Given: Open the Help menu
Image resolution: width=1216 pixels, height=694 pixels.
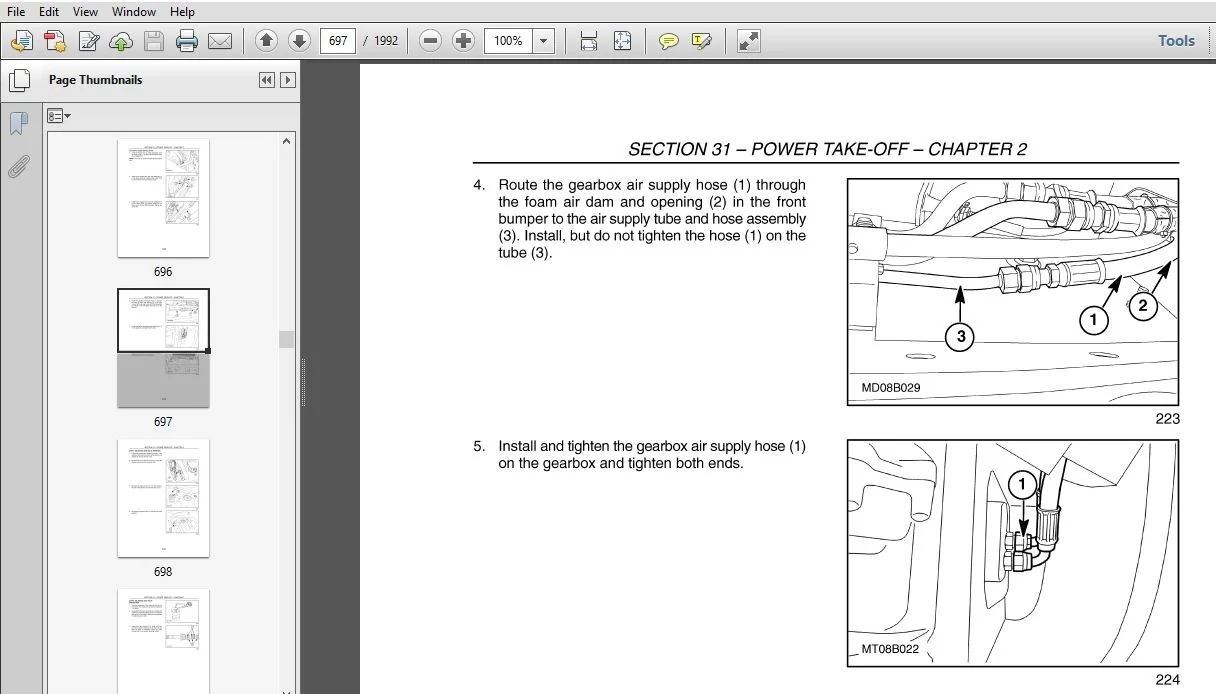Looking at the screenshot, I should [182, 12].
